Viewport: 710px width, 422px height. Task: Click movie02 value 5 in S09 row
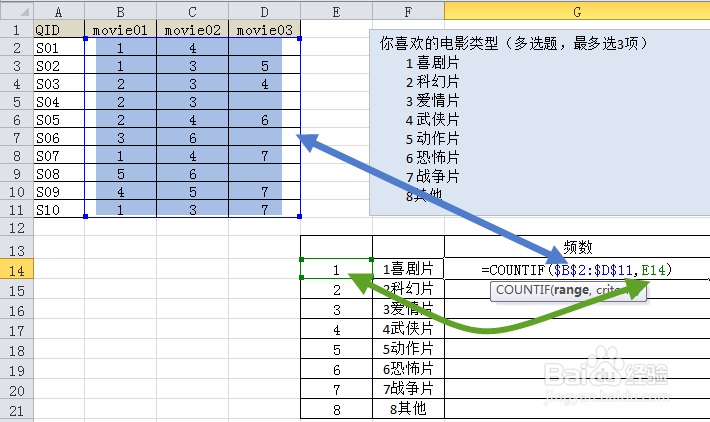[192, 192]
